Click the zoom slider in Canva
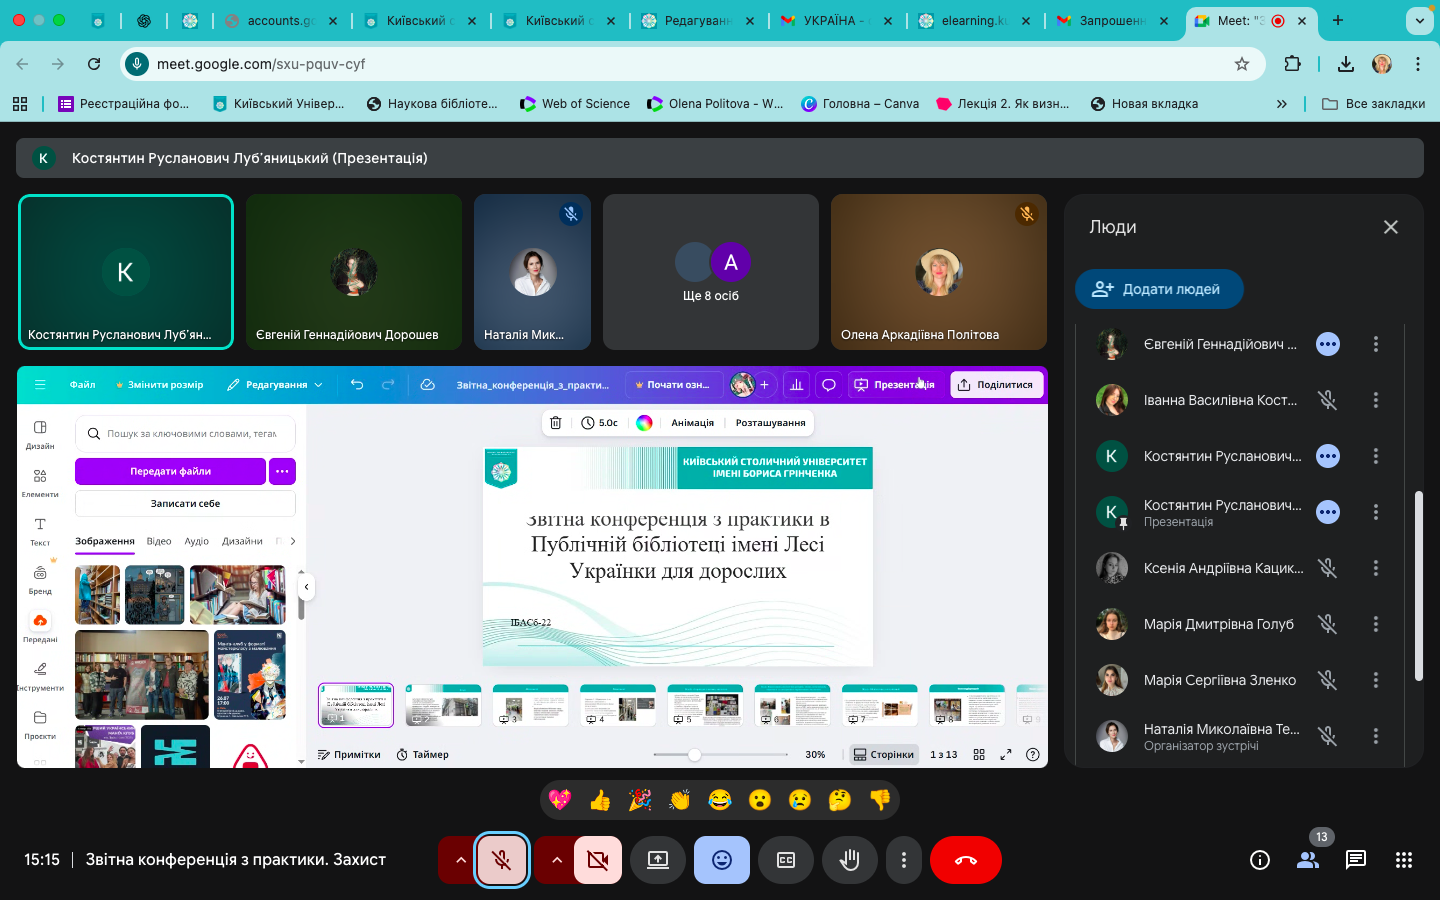Image resolution: width=1440 pixels, height=900 pixels. coord(694,755)
